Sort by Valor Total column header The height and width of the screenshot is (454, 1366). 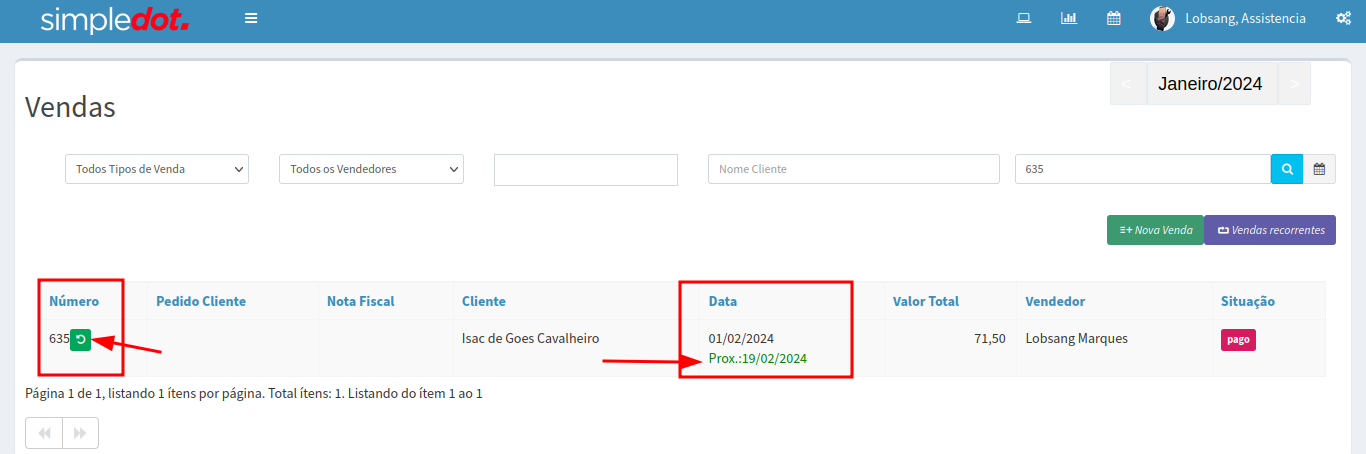[x=925, y=301]
